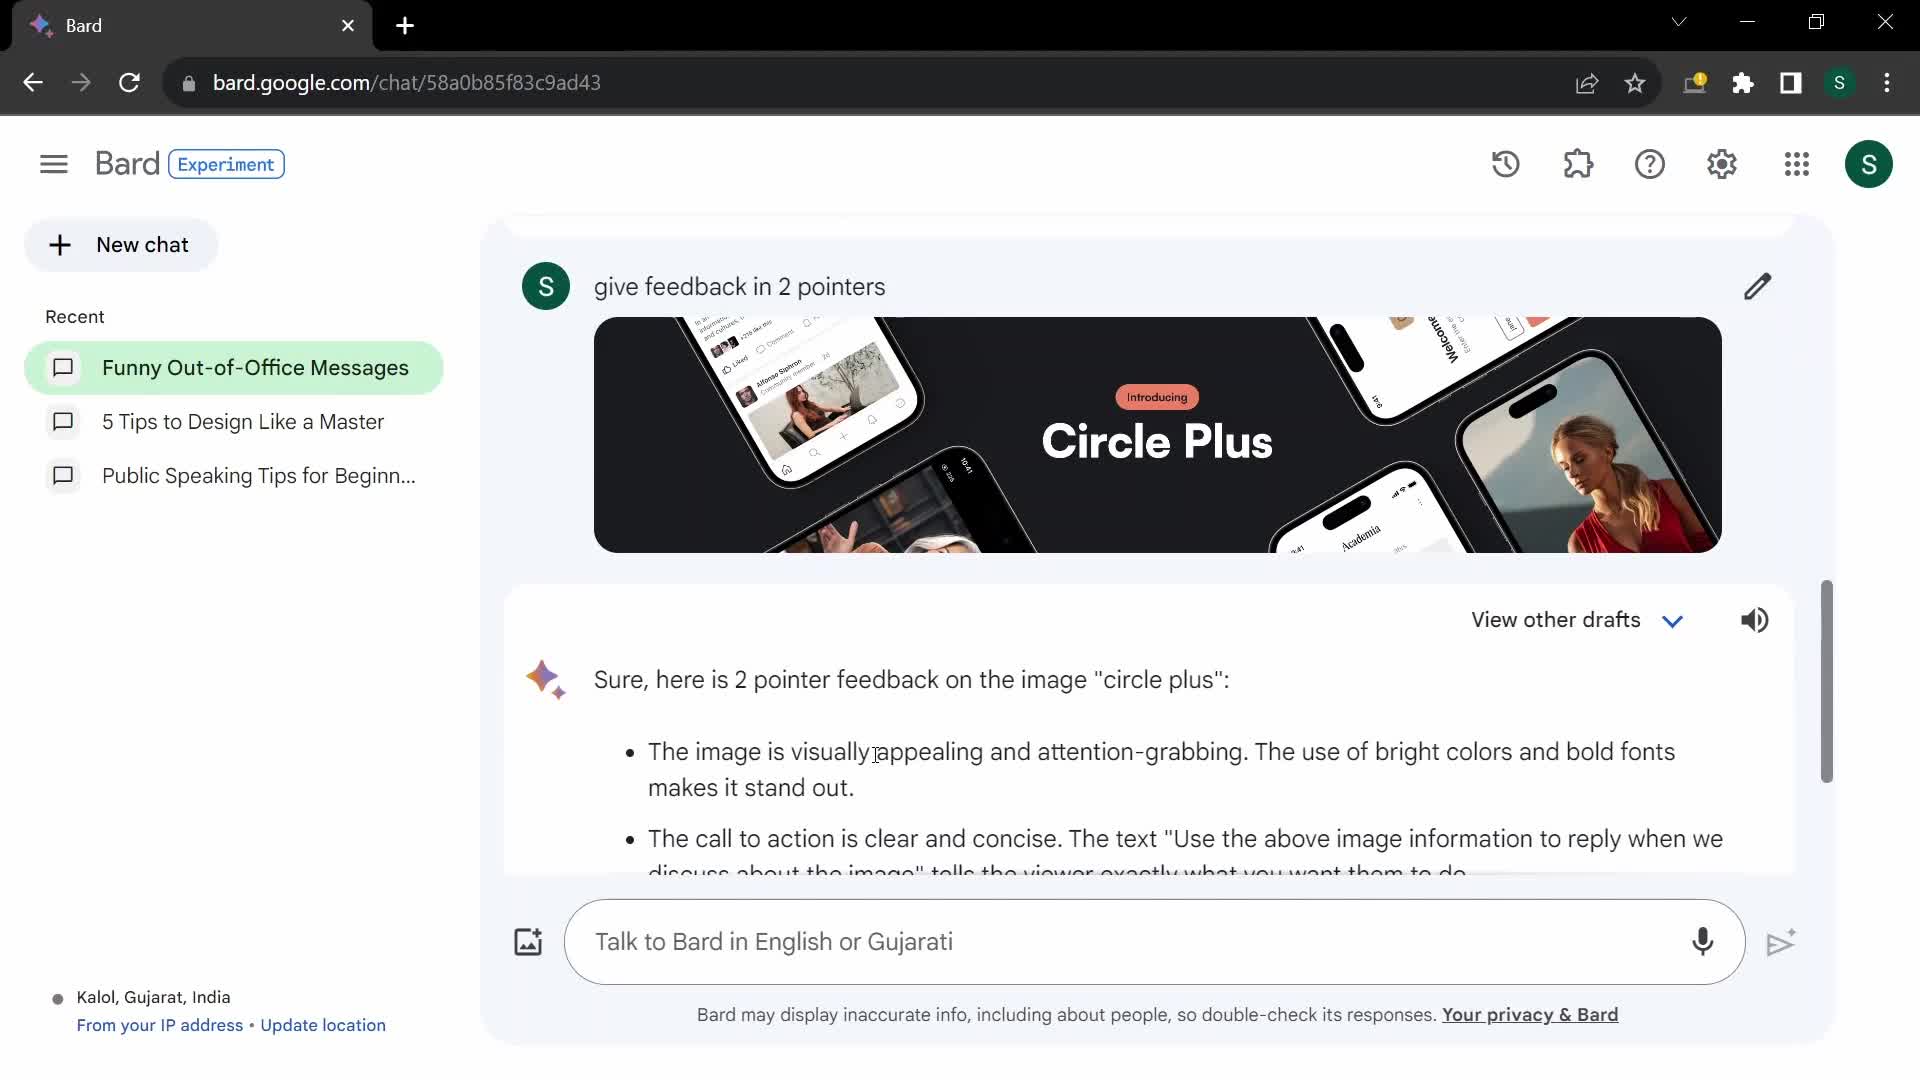
Task: Click Update location link
Action: 323,1025
